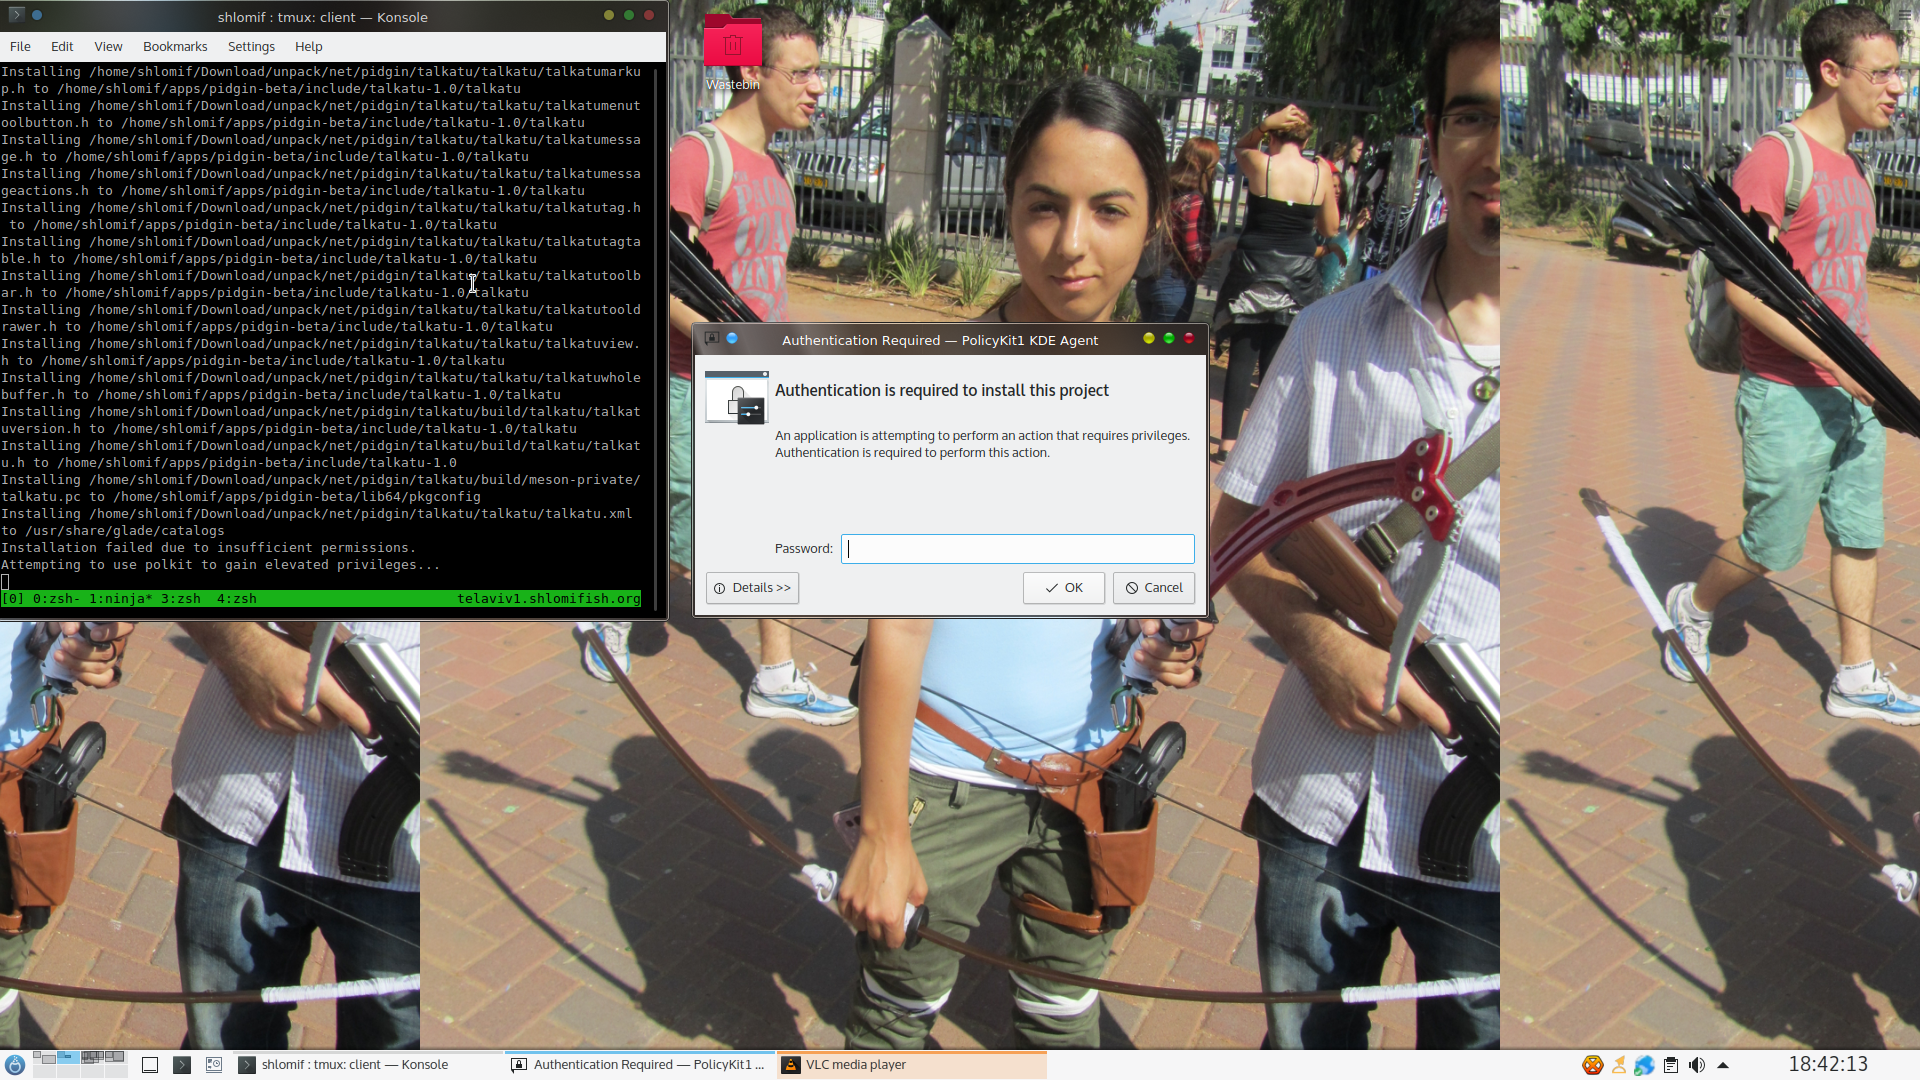
Task: Switch to Authentication Required taskbar entry
Action: coord(640,1065)
